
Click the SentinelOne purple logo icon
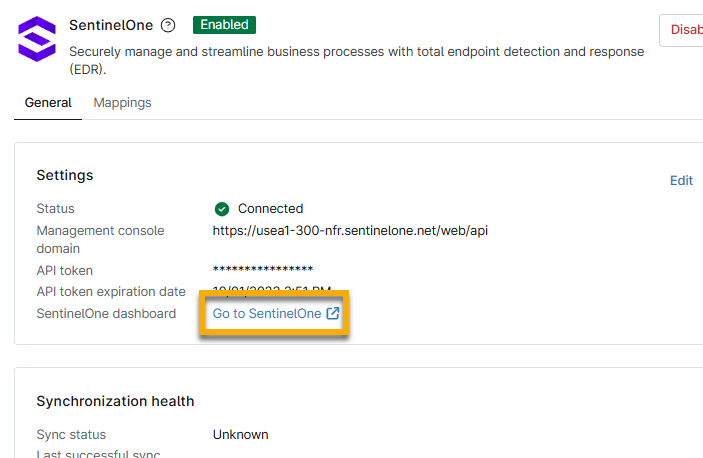point(38,40)
